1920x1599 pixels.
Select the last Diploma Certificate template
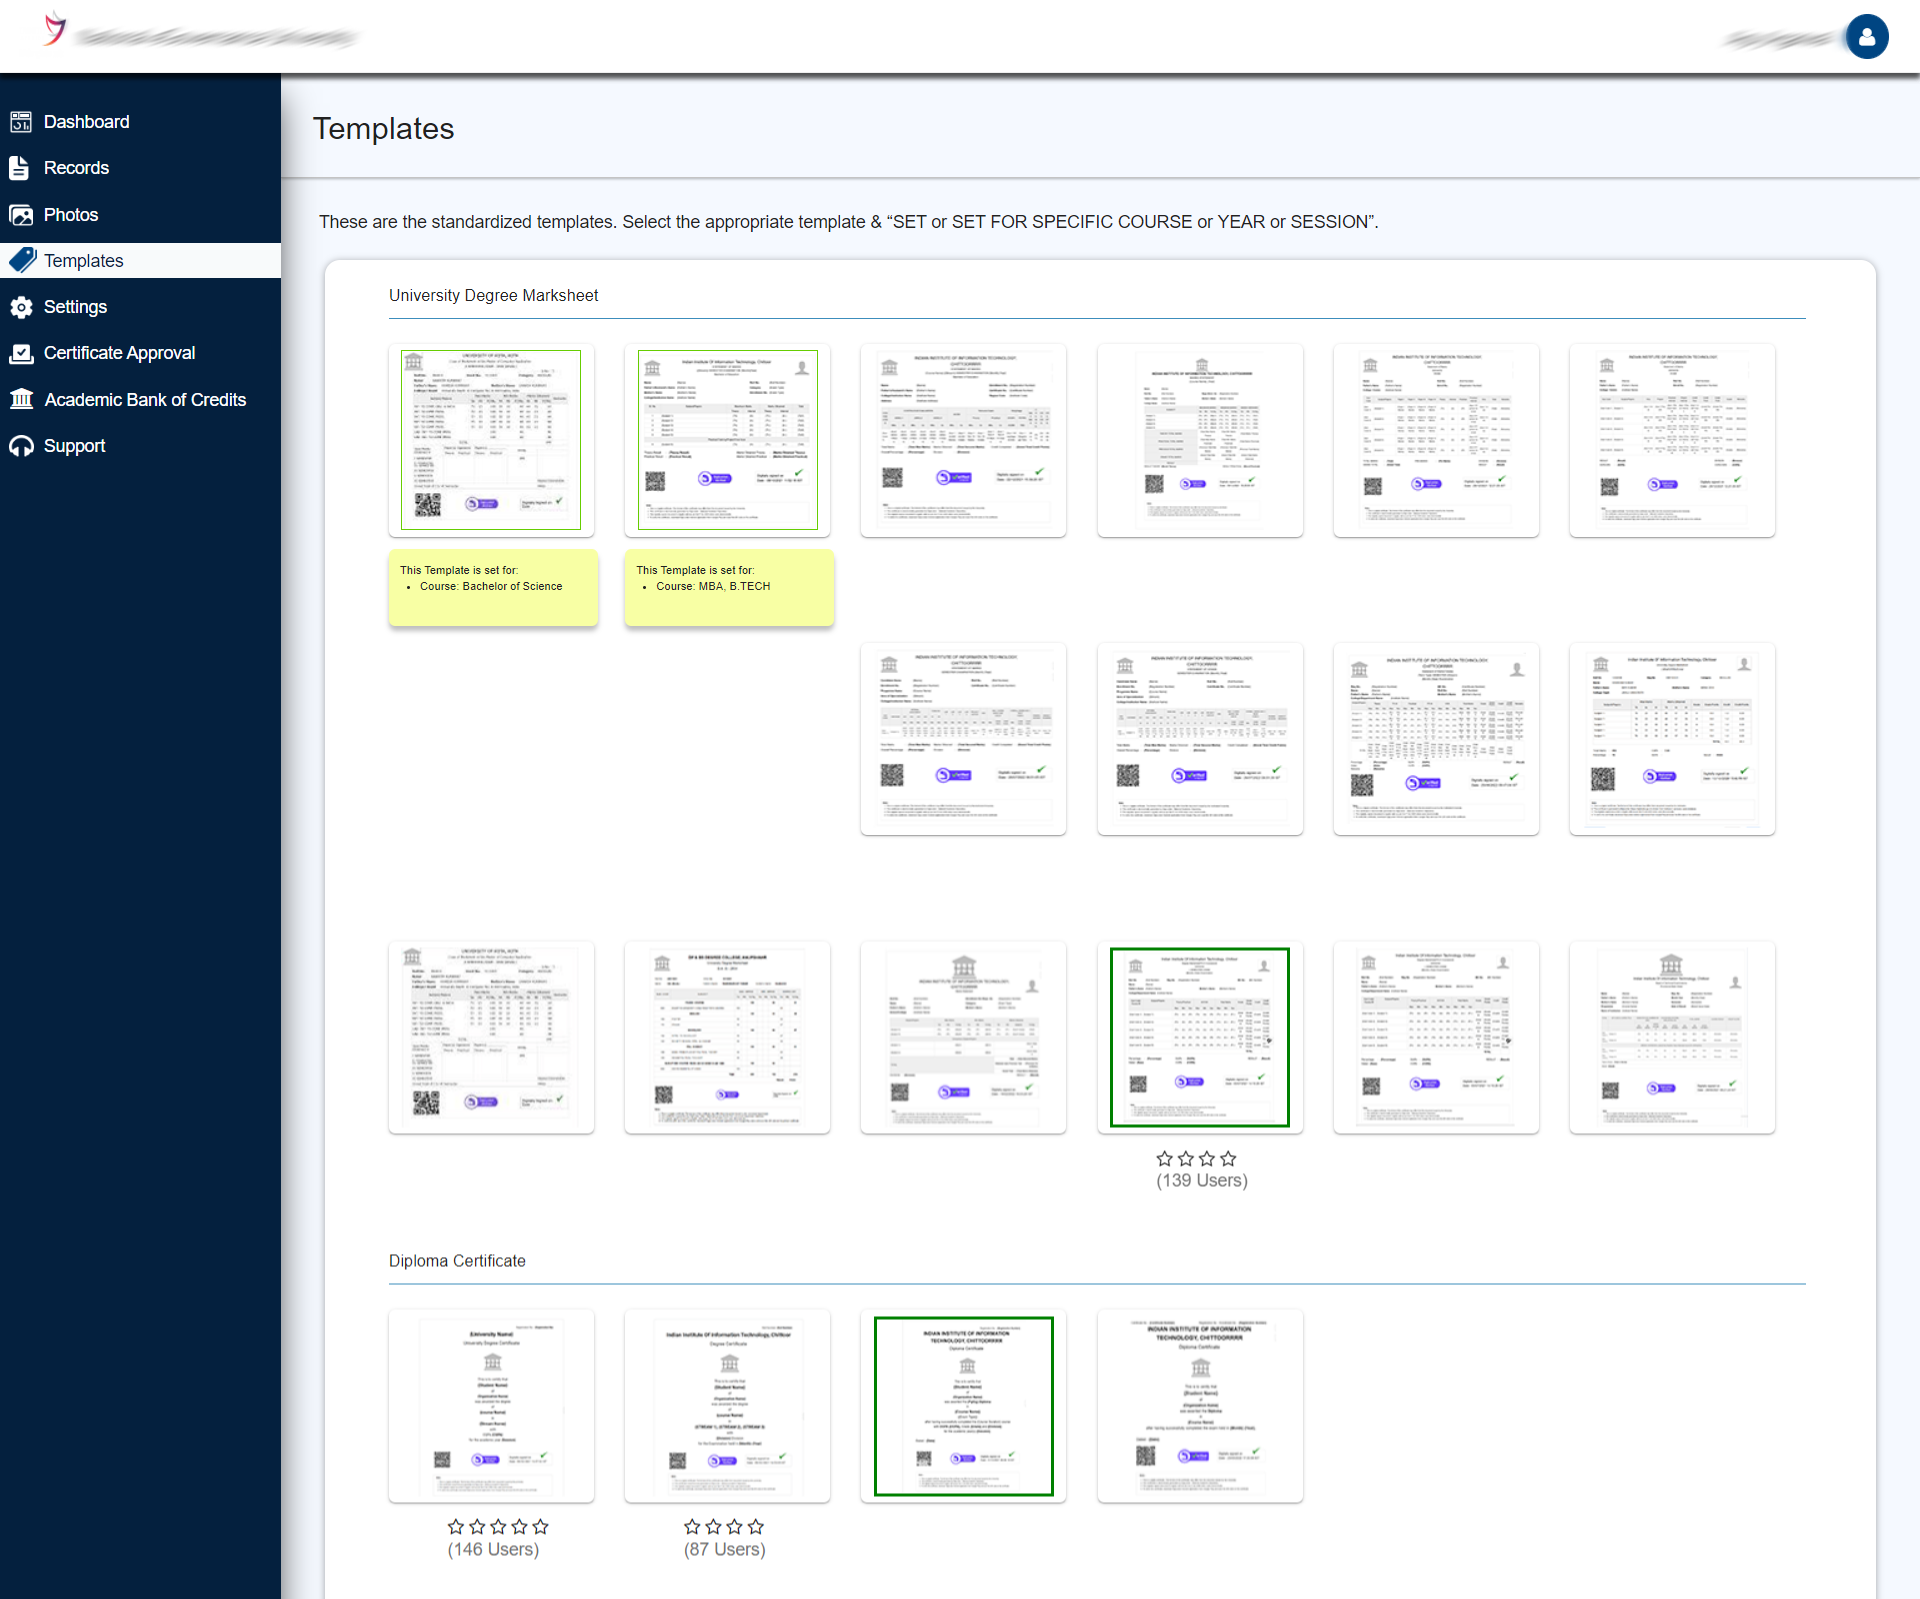tap(1200, 1406)
